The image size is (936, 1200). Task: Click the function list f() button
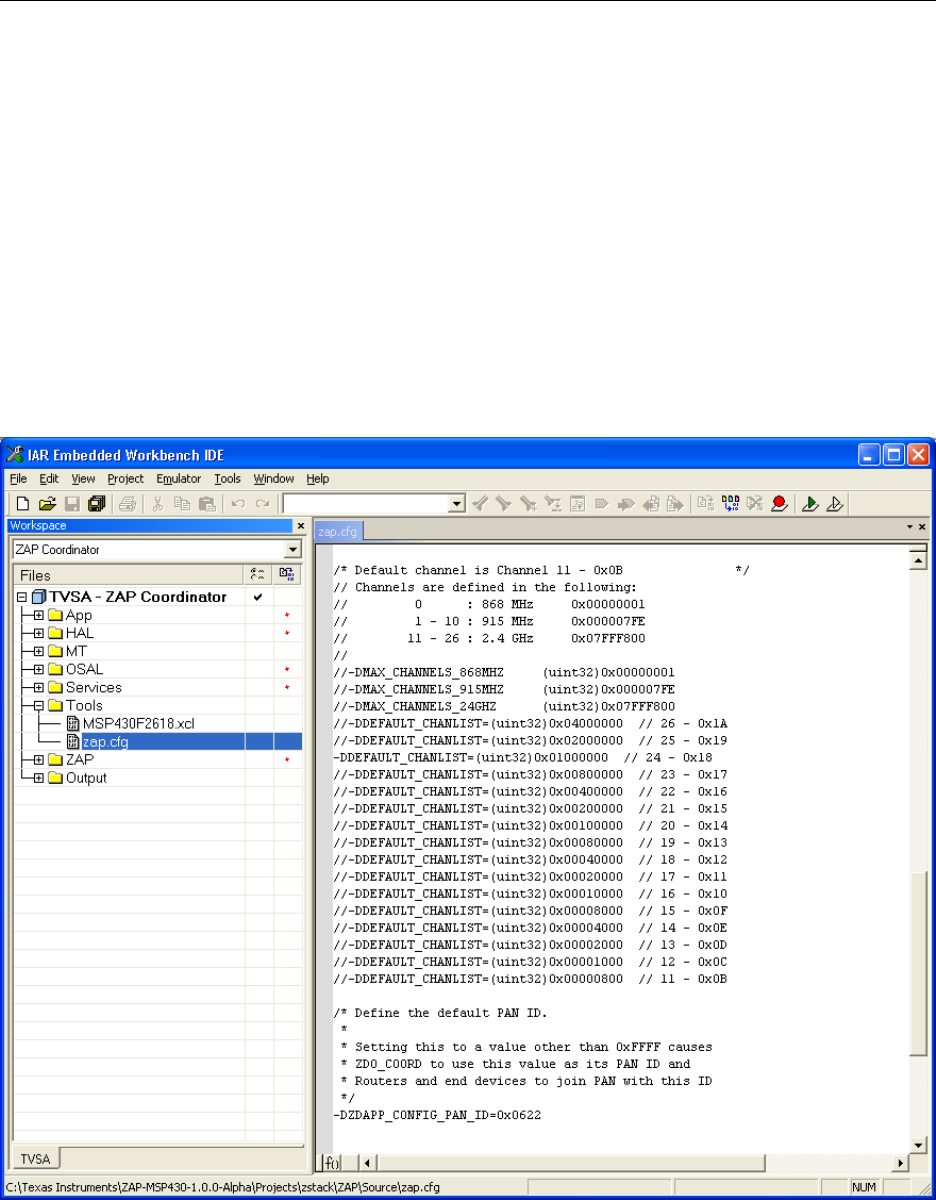[x=331, y=1163]
